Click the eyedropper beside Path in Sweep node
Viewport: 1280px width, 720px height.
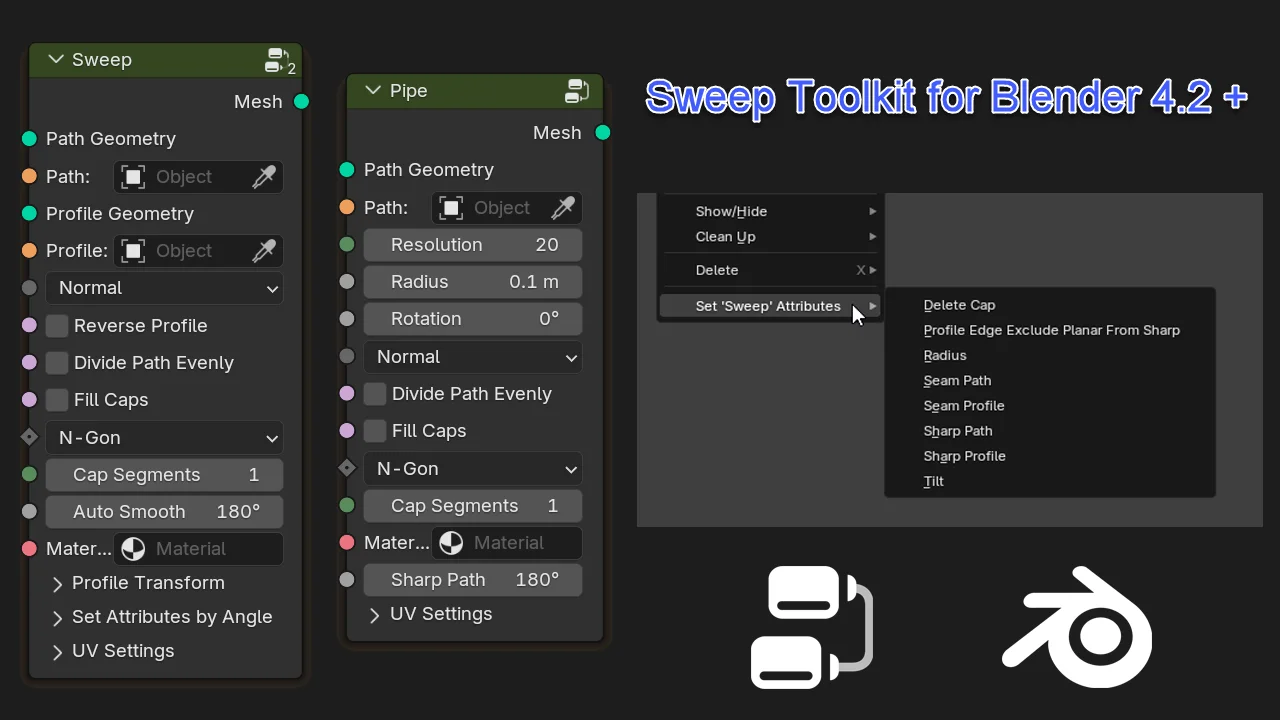point(264,177)
